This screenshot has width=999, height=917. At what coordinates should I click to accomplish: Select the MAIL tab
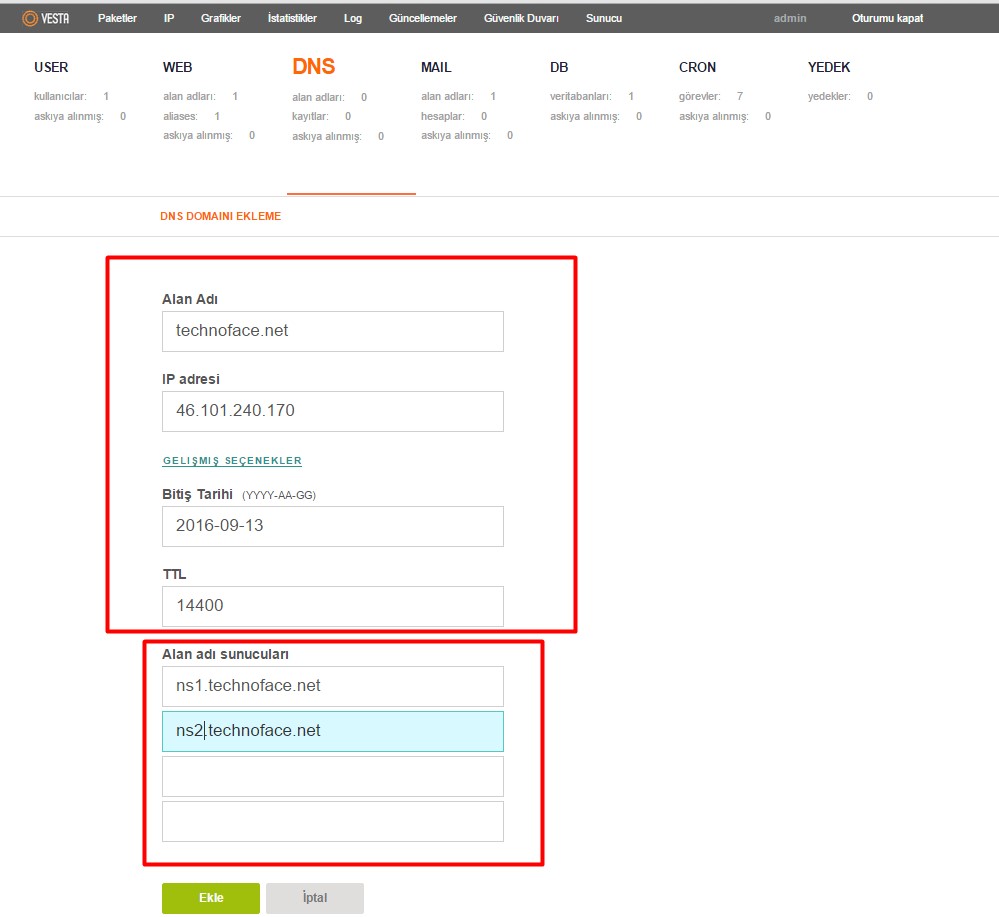point(436,68)
